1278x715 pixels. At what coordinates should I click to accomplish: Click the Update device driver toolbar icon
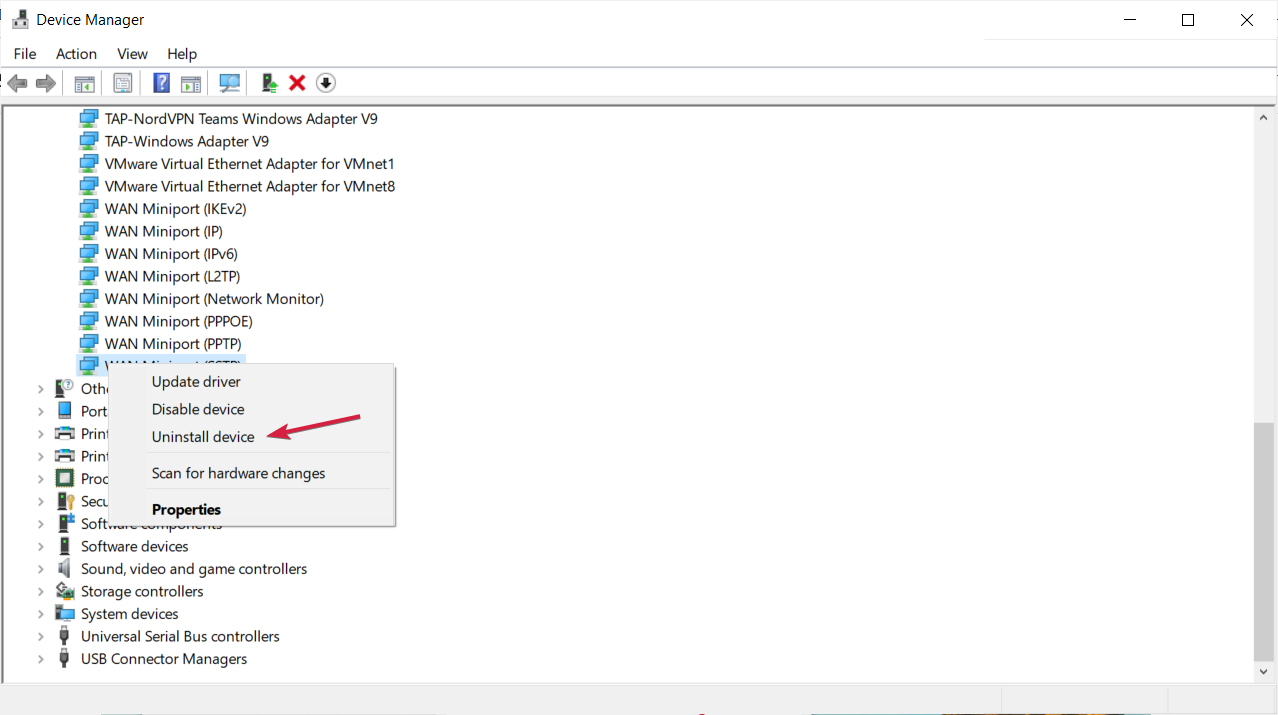(x=268, y=83)
